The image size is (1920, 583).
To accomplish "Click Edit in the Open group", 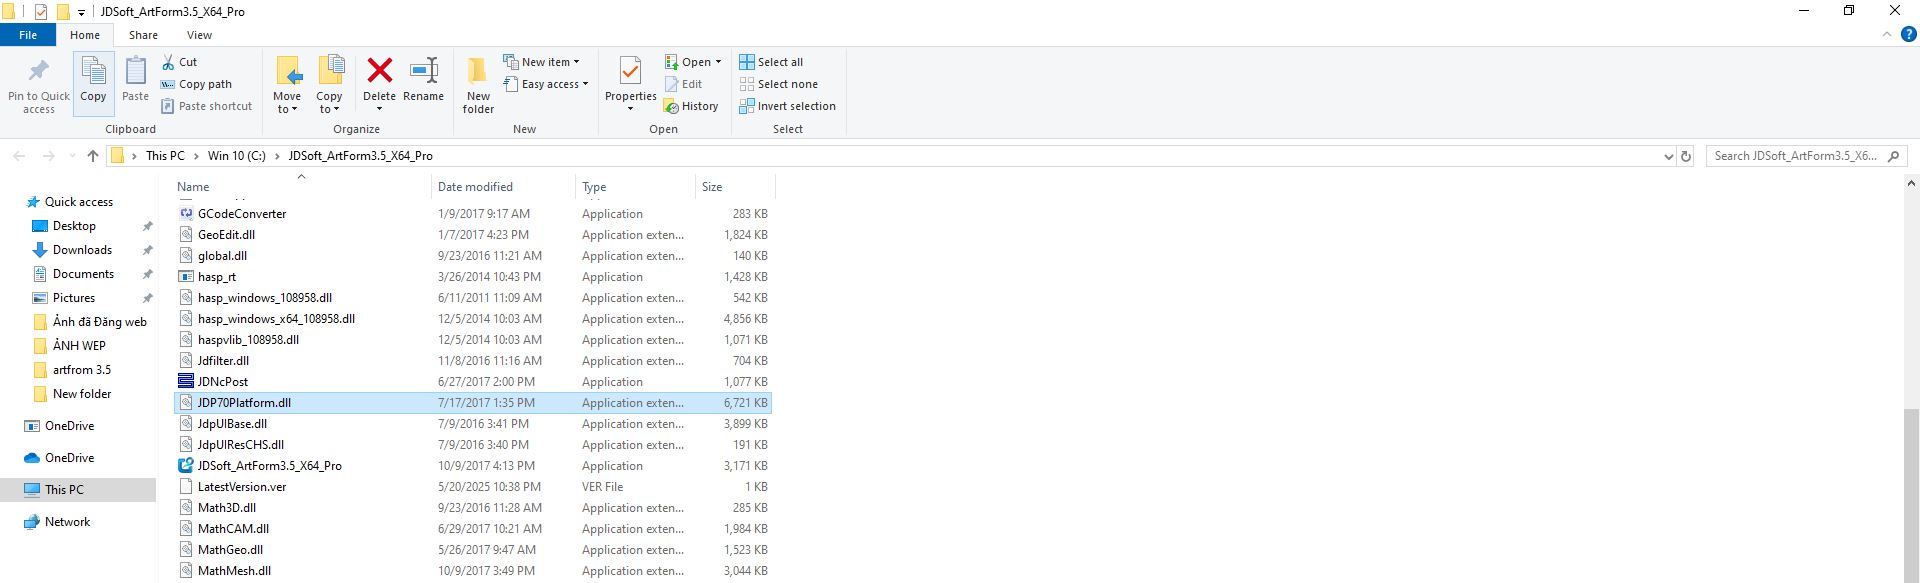I will tap(683, 84).
